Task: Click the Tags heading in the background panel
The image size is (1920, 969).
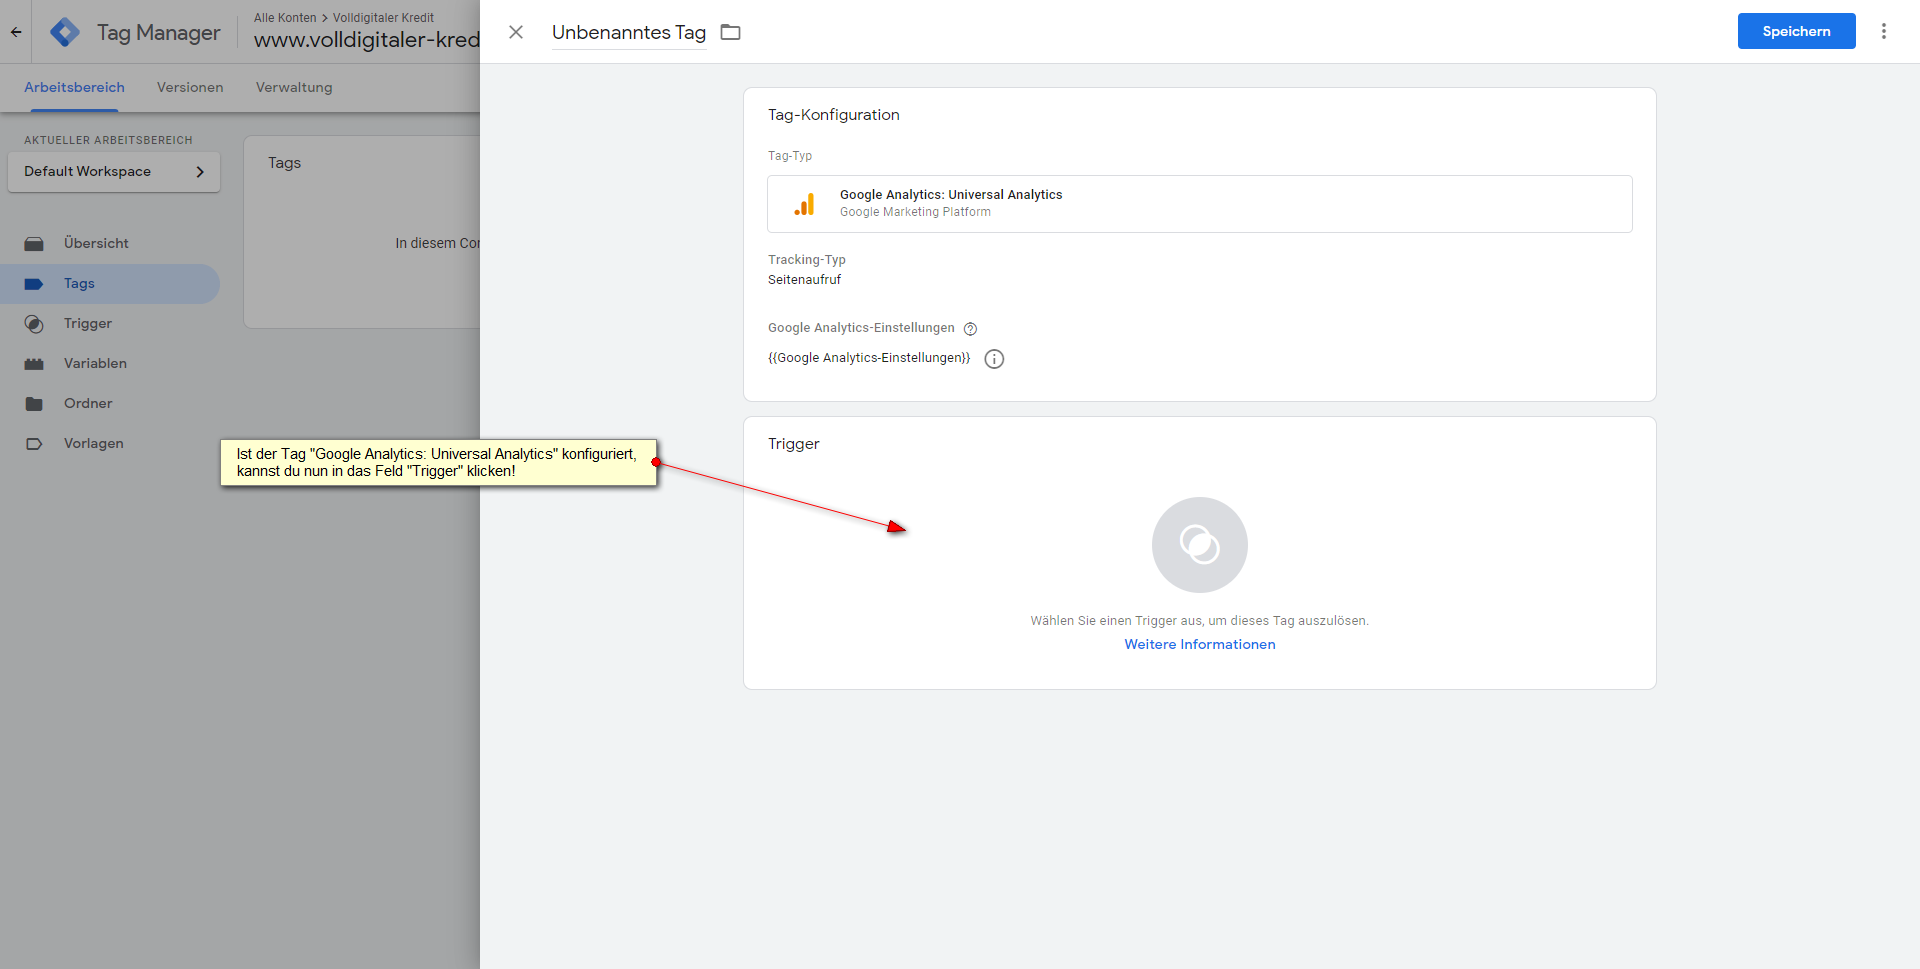Action: coord(284,163)
